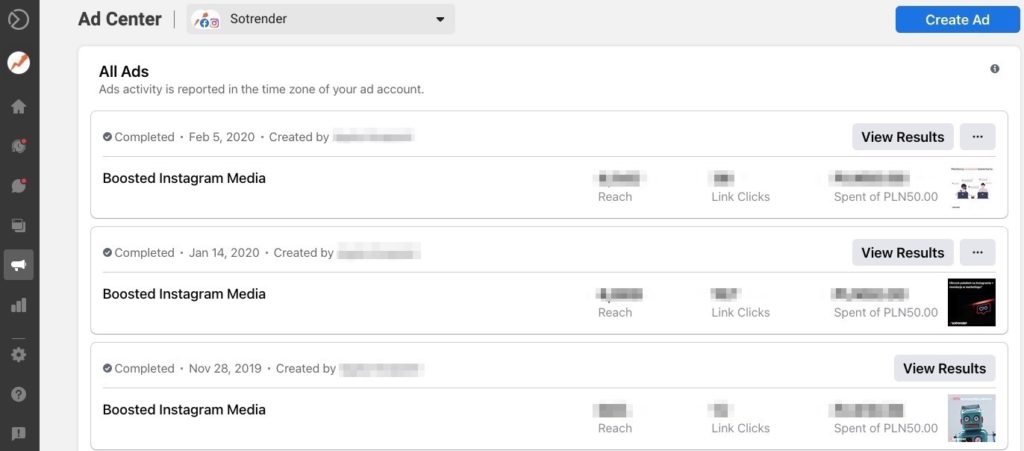The image size is (1024, 451).
Task: Open more options for Jan 14, 2020 ad
Action: (977, 253)
